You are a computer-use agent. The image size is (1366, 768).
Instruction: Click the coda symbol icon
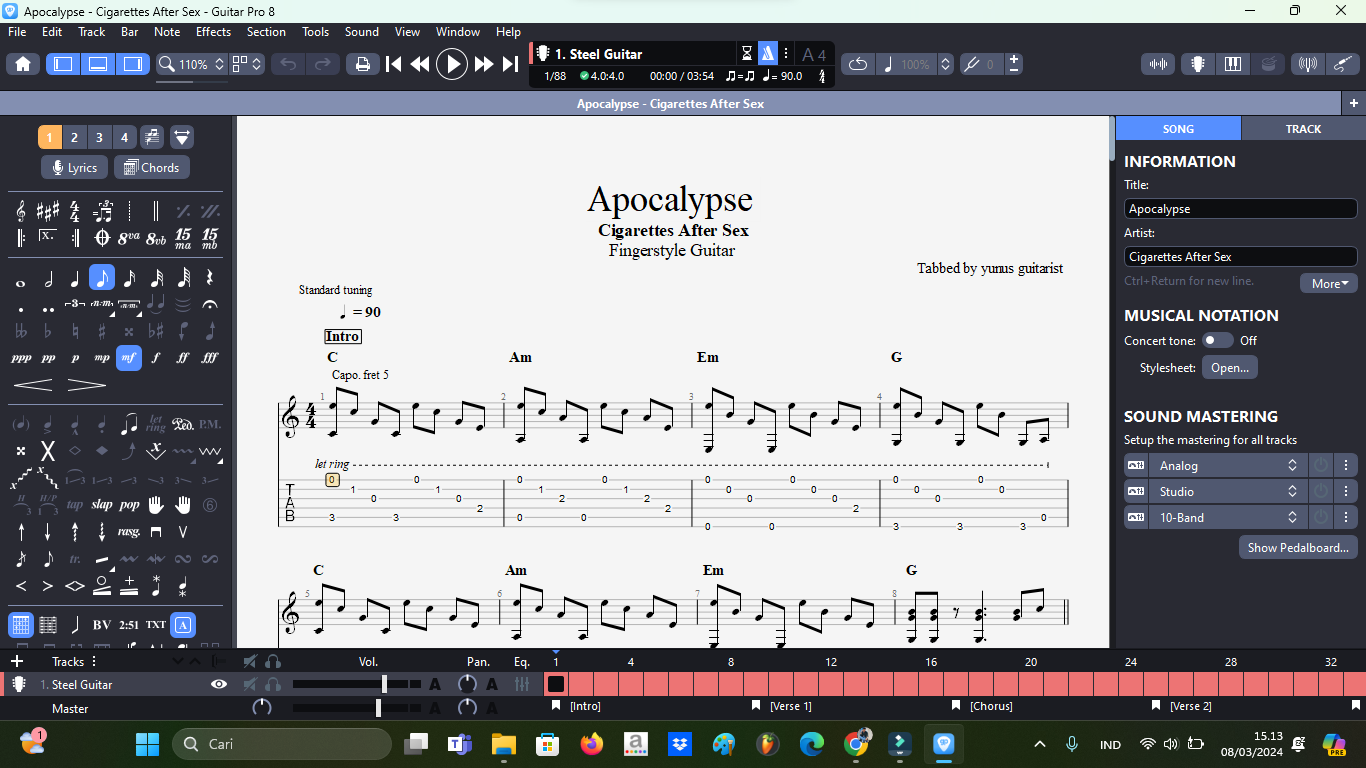(x=102, y=238)
